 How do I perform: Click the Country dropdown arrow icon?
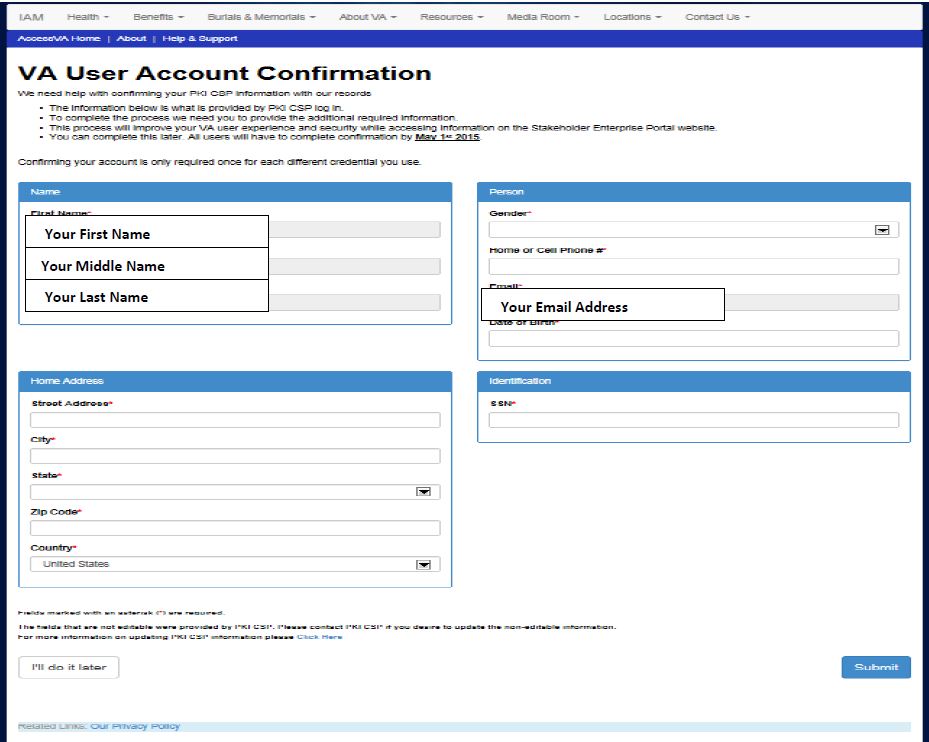click(x=424, y=565)
